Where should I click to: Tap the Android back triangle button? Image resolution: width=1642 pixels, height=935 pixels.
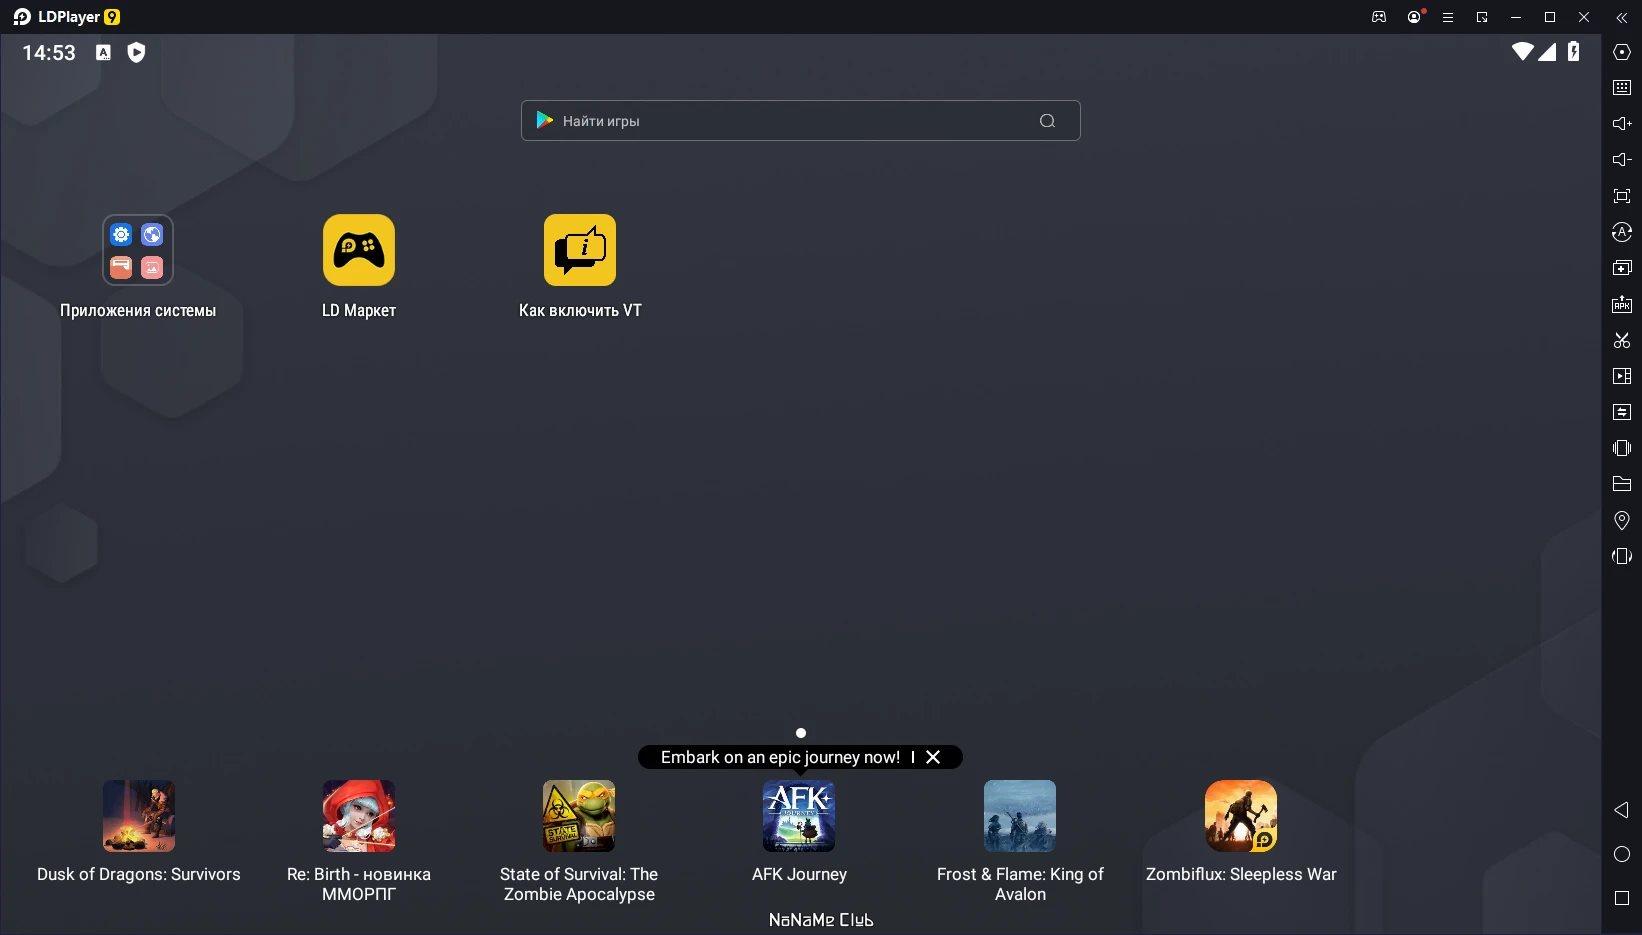pos(1622,810)
